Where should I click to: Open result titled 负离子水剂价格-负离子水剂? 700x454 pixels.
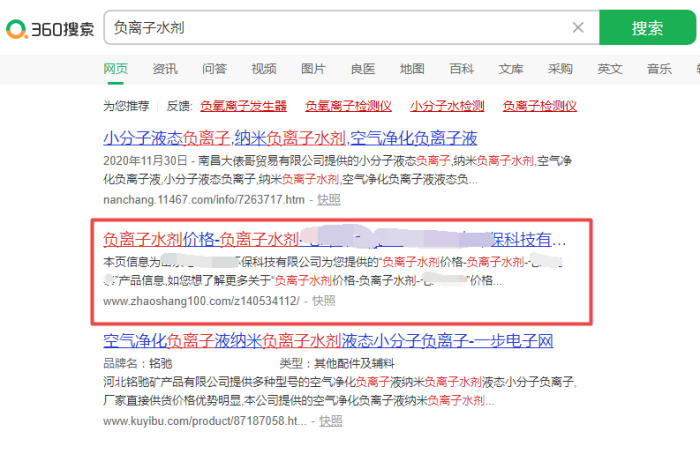pyautogui.click(x=335, y=240)
